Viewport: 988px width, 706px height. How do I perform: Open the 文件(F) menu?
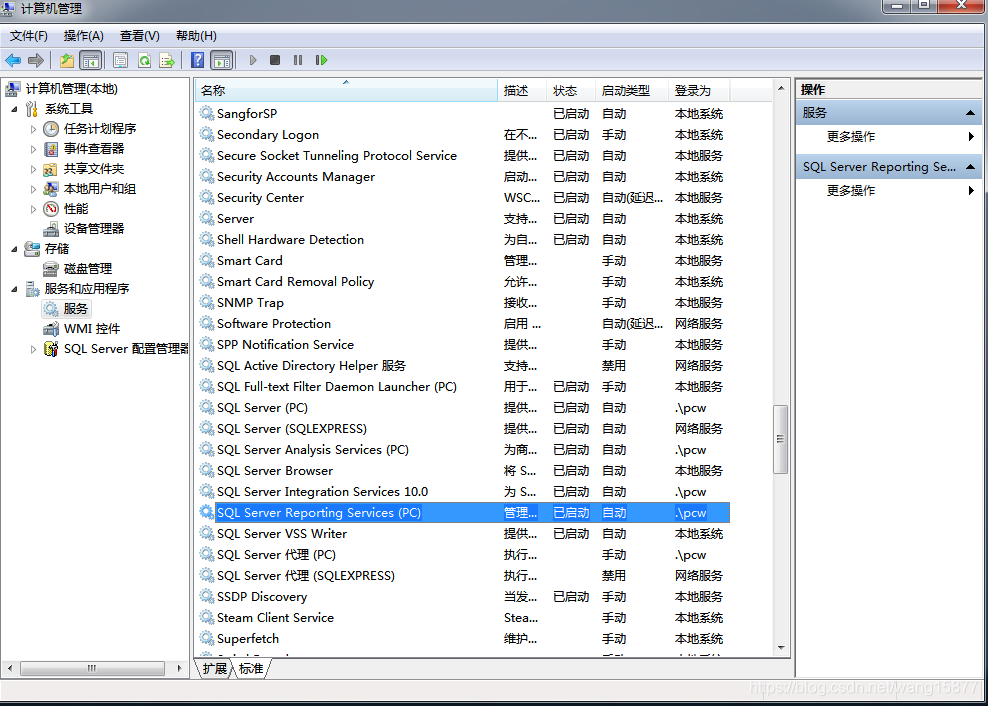29,36
